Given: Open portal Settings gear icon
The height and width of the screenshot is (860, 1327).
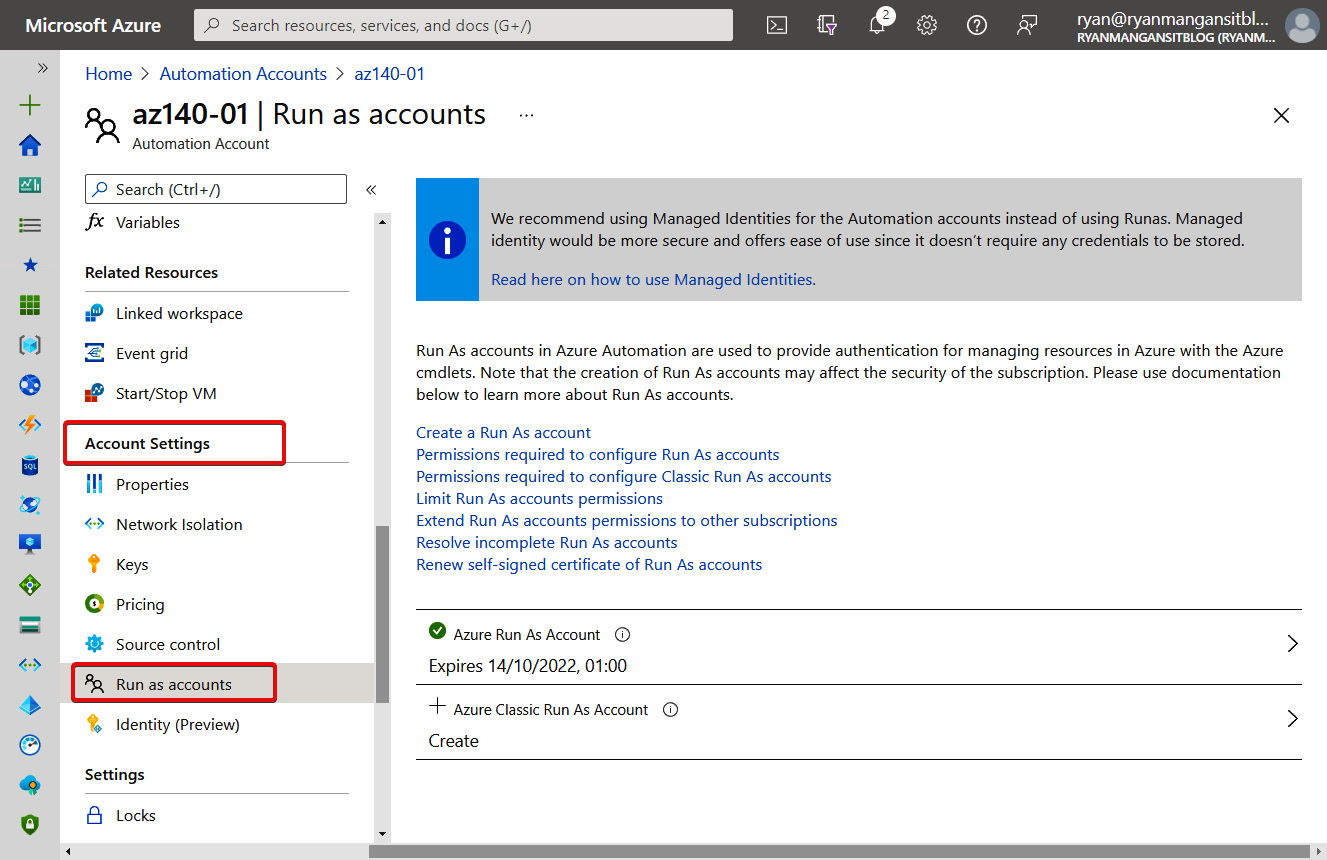Looking at the screenshot, I should [x=927, y=26].
